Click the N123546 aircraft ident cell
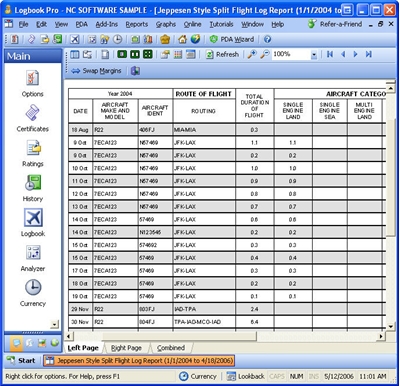The height and width of the screenshot is (386, 400). [155, 232]
